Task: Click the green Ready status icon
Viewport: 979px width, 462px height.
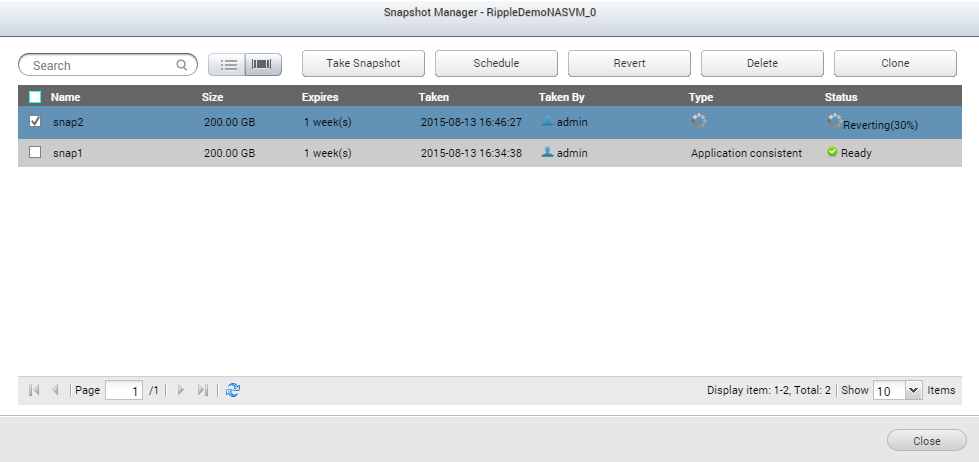Action: point(832,152)
